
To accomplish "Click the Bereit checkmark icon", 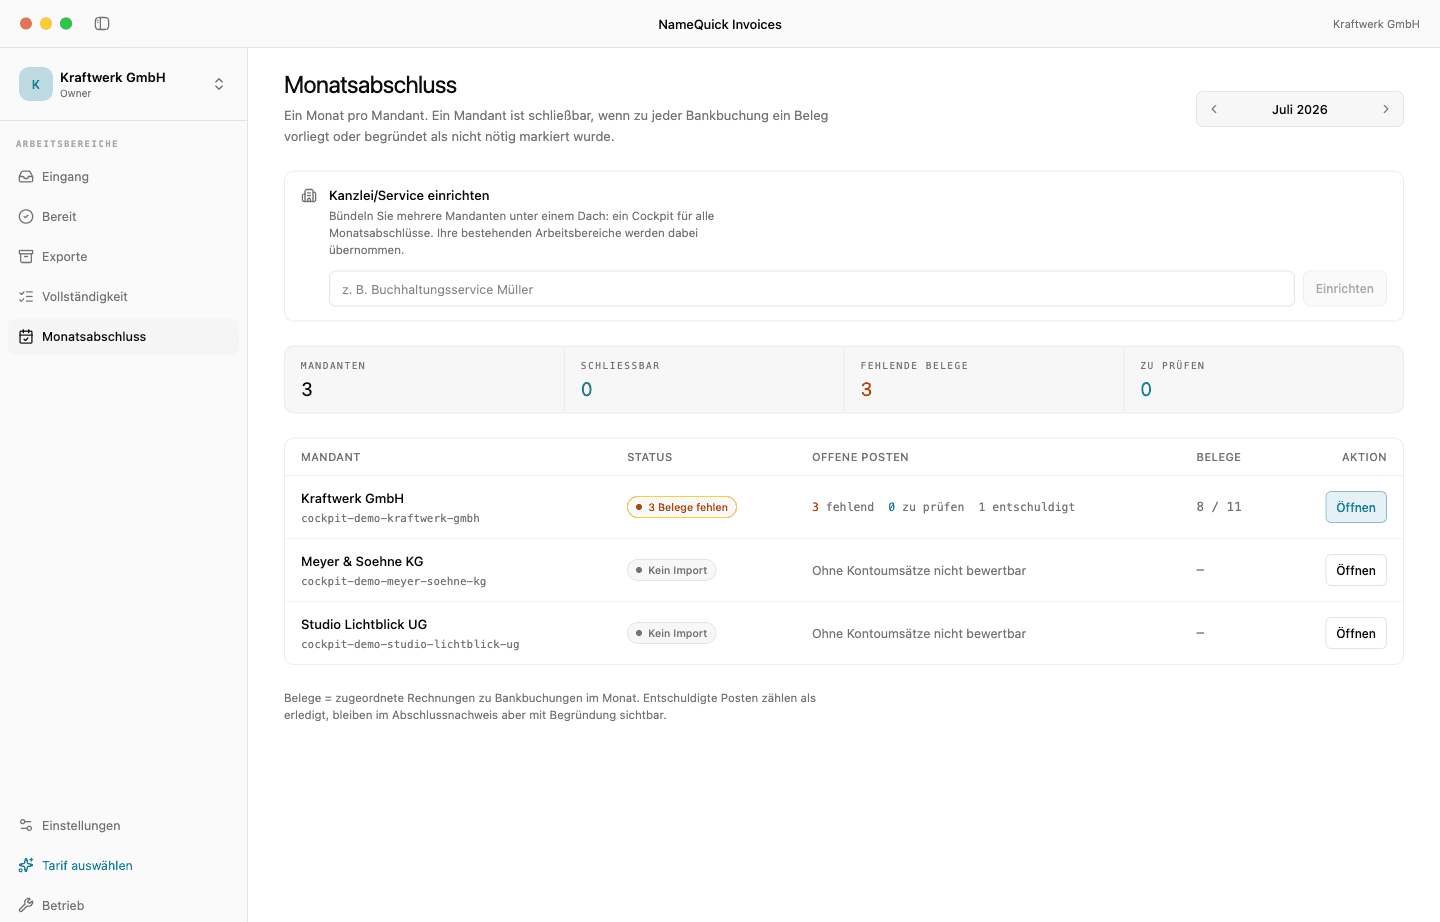I will [26, 217].
